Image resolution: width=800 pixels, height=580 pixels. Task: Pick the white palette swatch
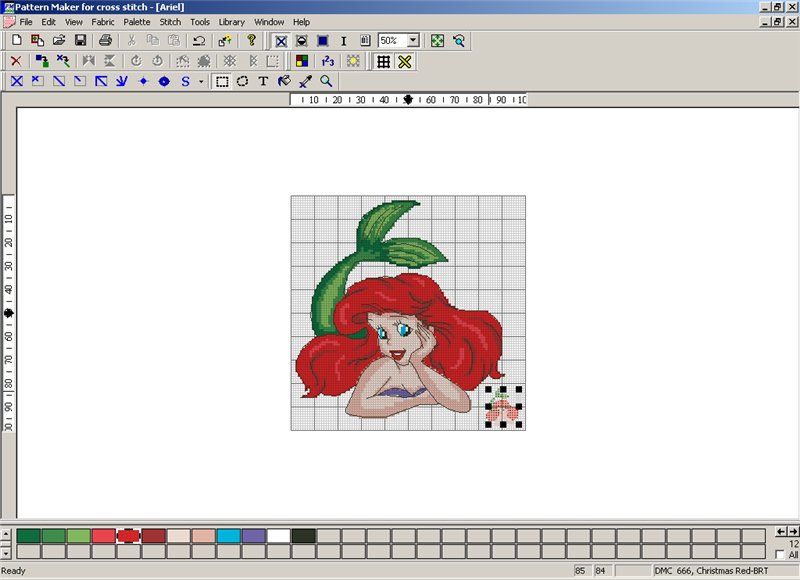(x=279, y=536)
